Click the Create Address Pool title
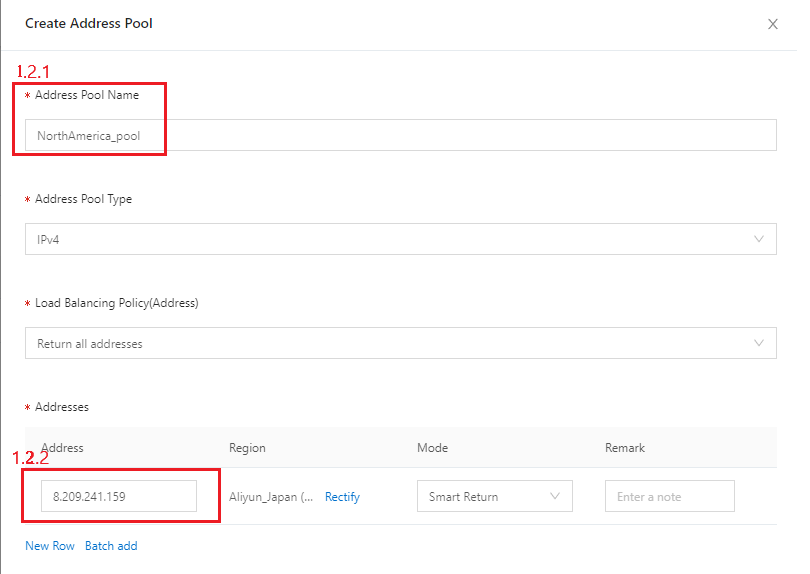 (89, 23)
